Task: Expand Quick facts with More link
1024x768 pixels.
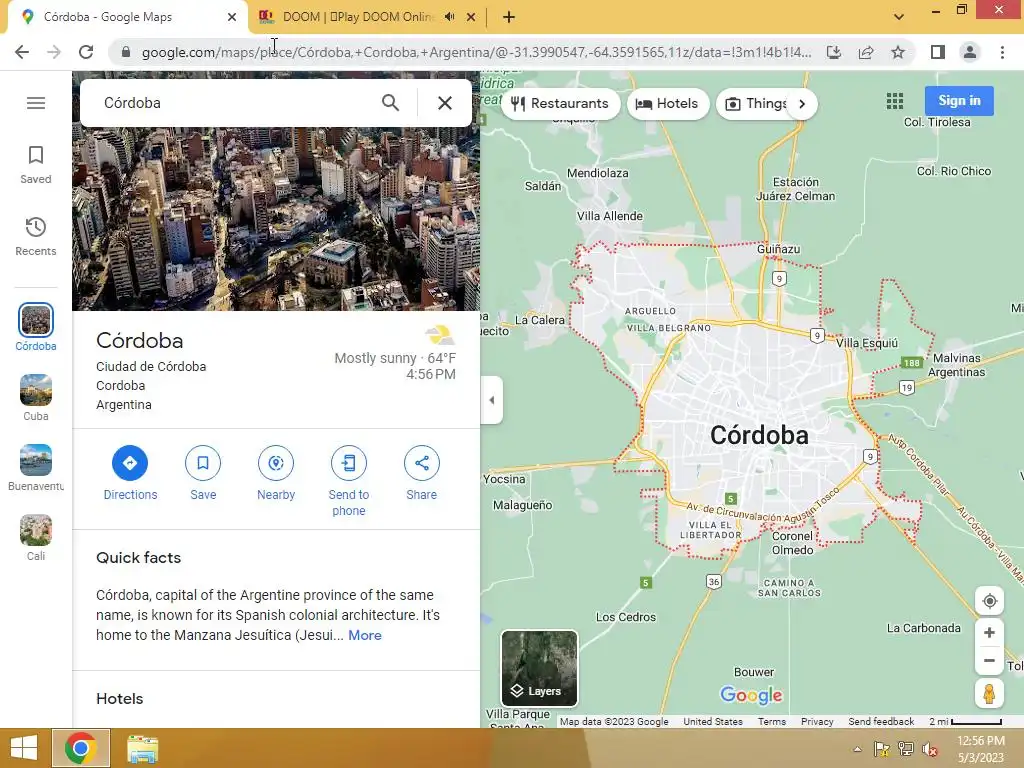Action: [365, 635]
